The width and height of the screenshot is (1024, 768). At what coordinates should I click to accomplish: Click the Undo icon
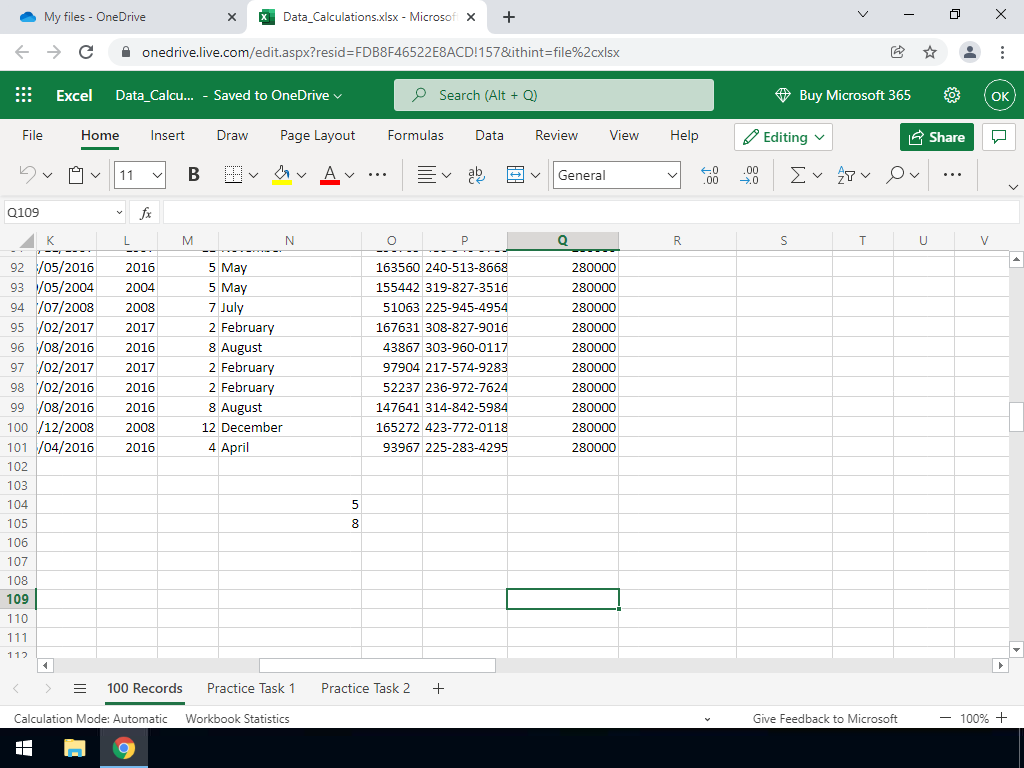pos(27,175)
